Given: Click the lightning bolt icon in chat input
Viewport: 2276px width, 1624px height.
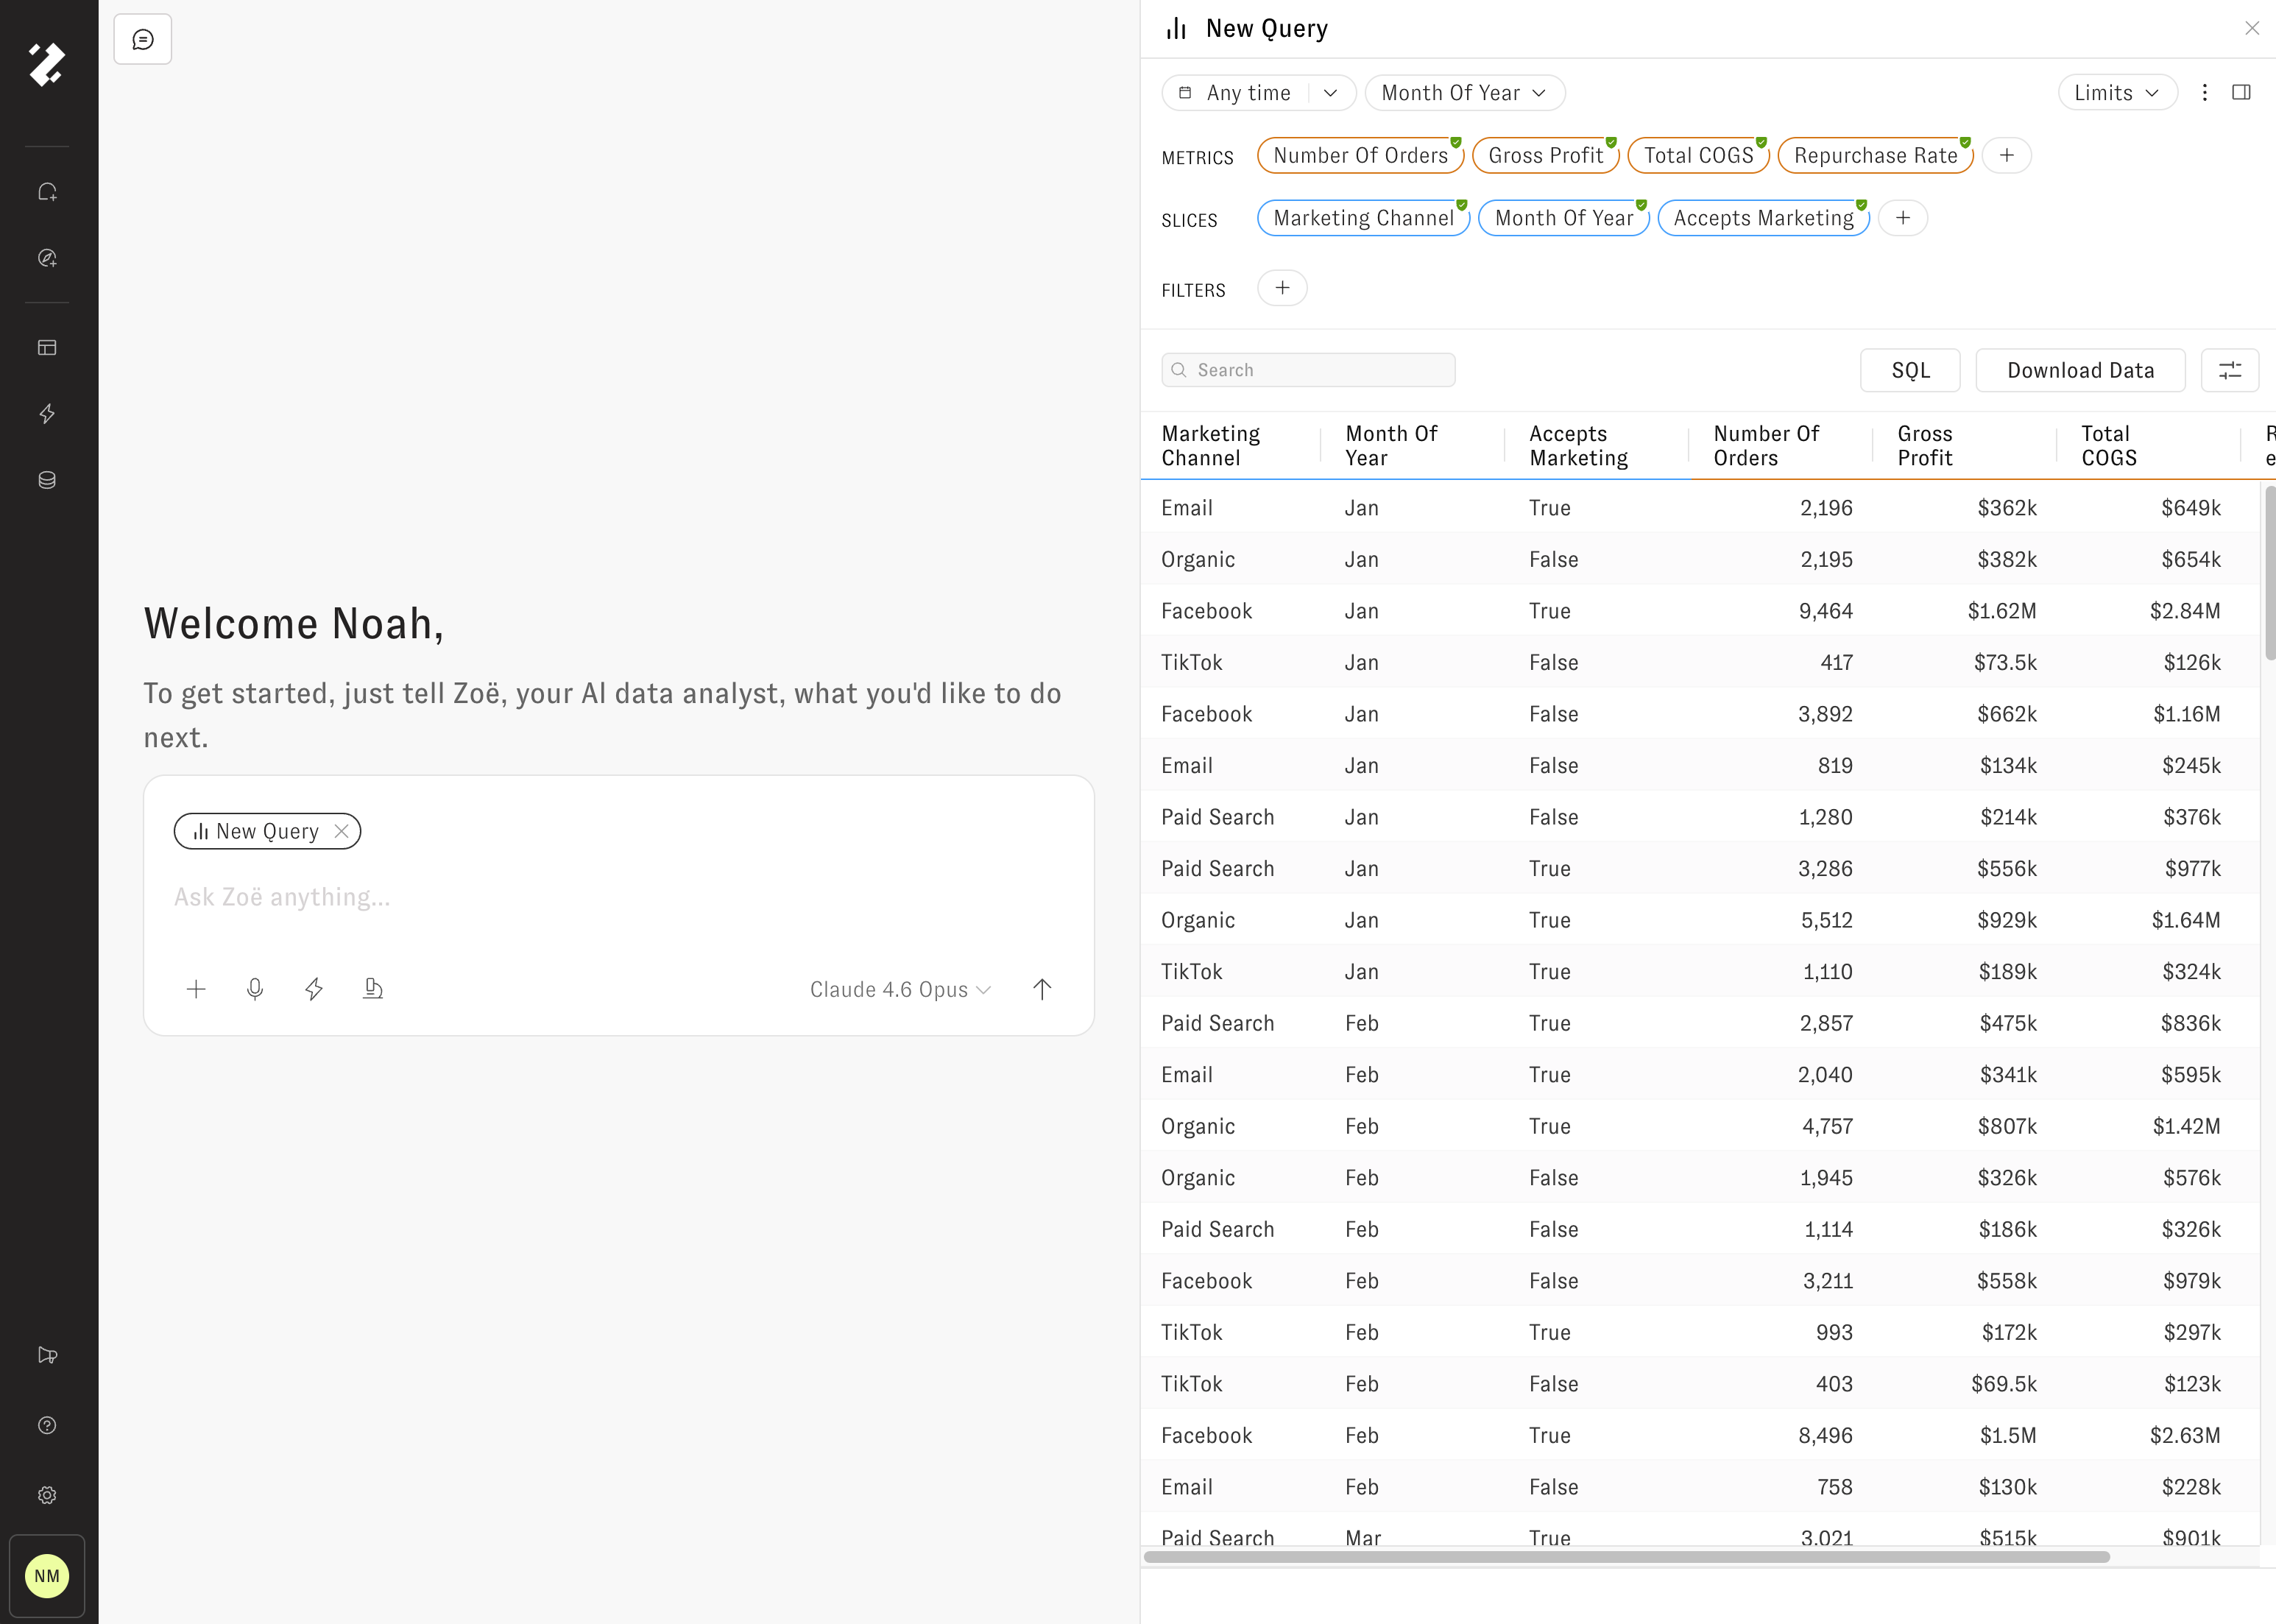Looking at the screenshot, I should pos(314,989).
